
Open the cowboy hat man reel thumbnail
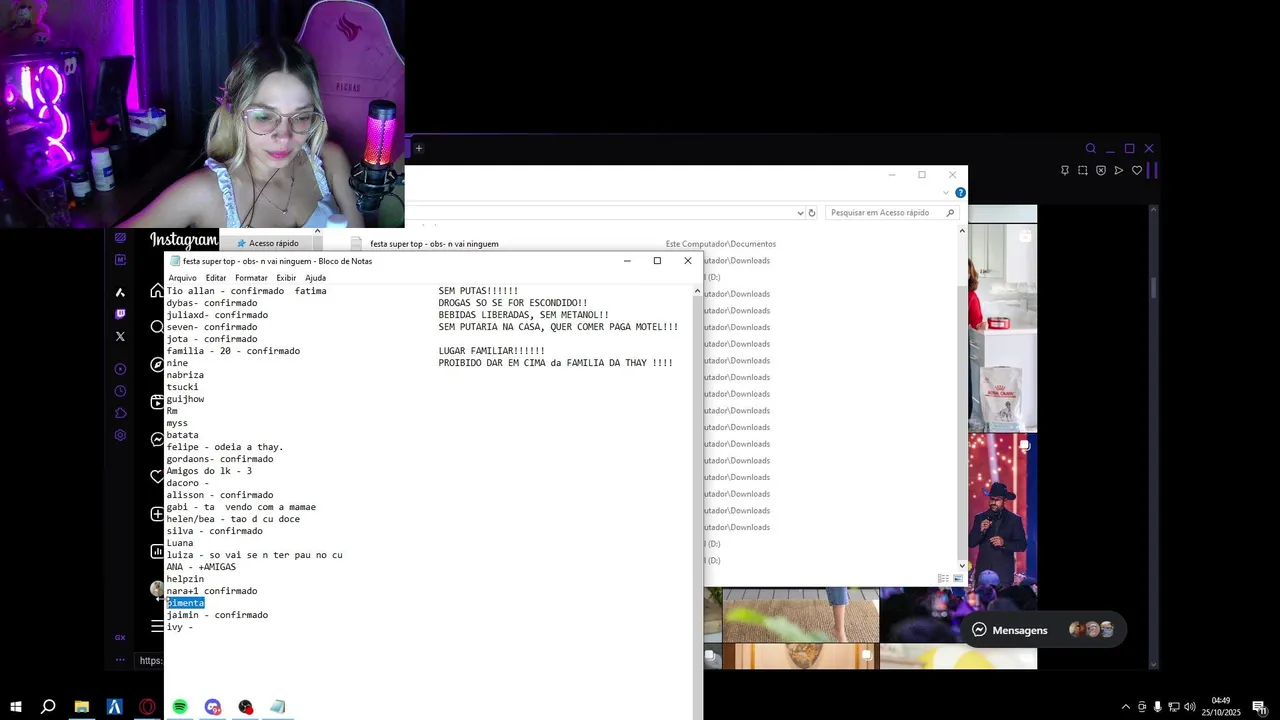(x=1002, y=510)
